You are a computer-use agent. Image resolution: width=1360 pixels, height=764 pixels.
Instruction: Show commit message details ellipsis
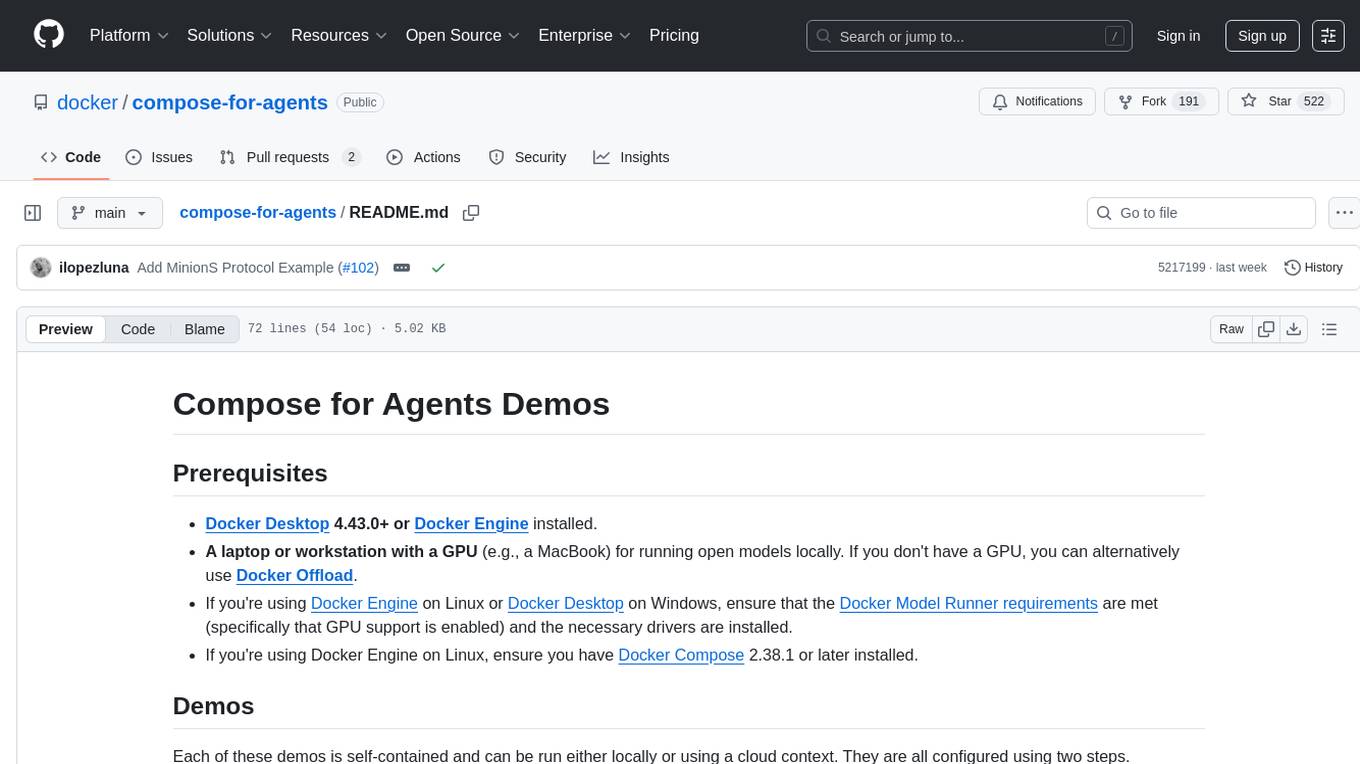(x=401, y=268)
